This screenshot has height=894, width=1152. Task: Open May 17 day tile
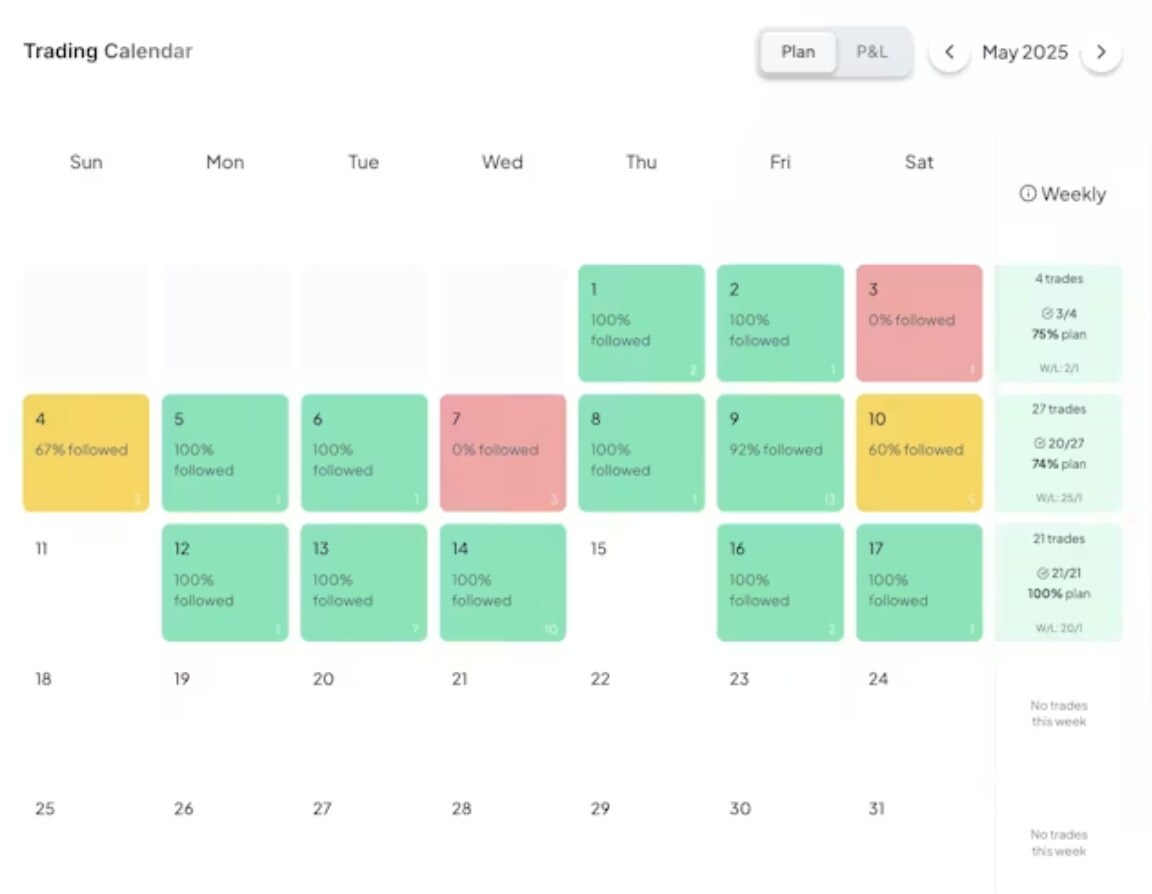[x=919, y=583]
